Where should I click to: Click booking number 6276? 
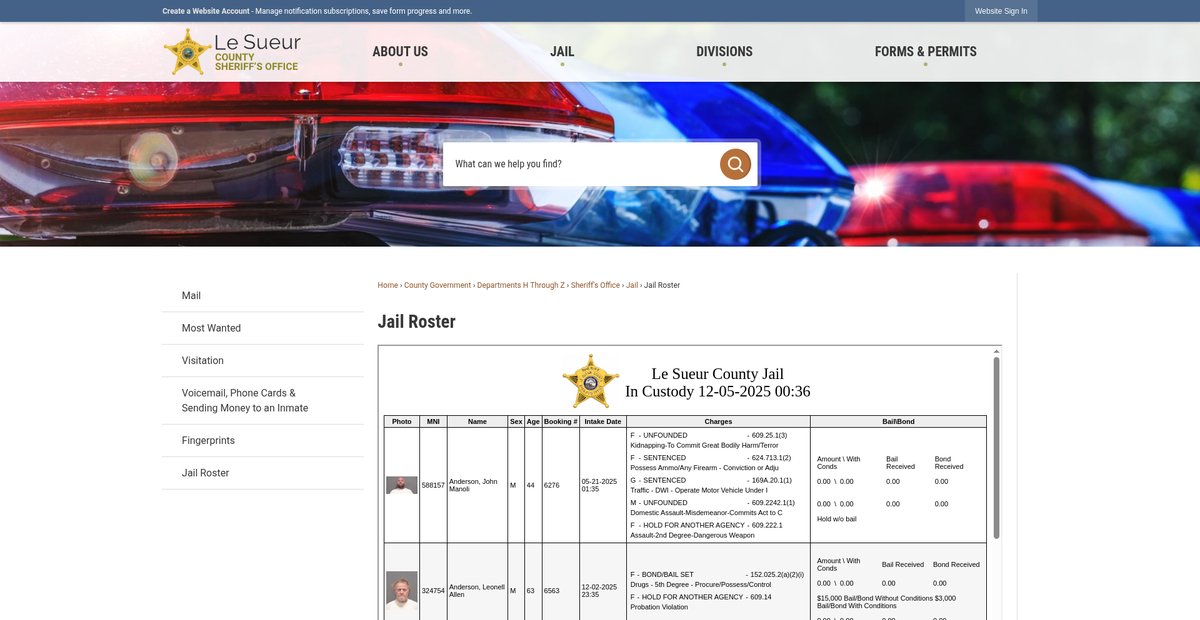click(551, 485)
